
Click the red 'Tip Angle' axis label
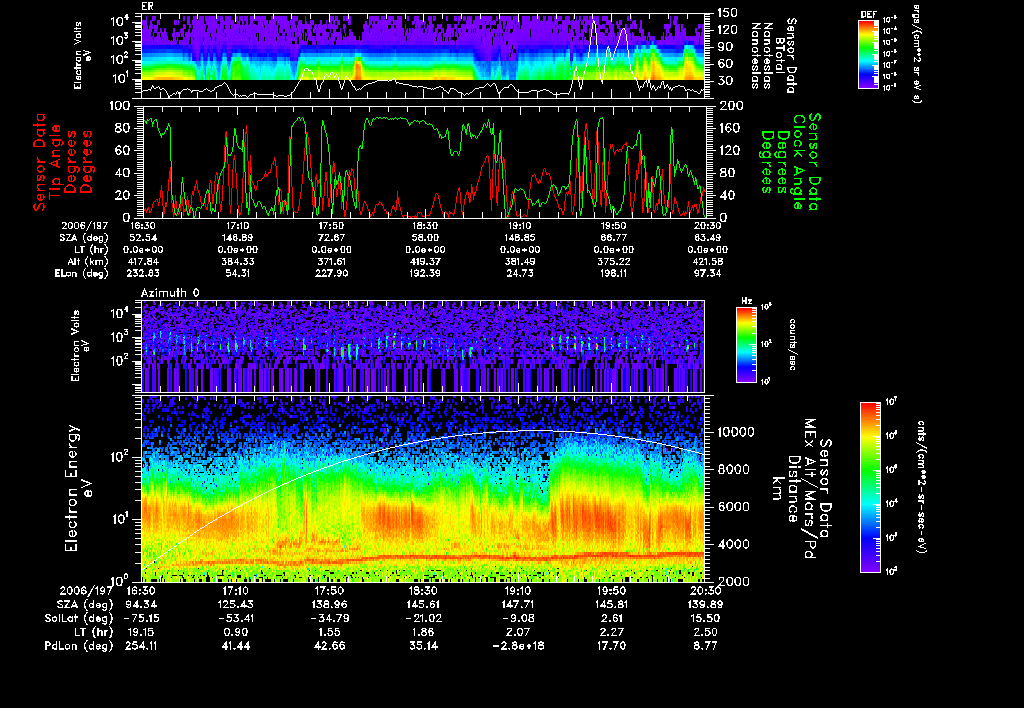point(56,161)
